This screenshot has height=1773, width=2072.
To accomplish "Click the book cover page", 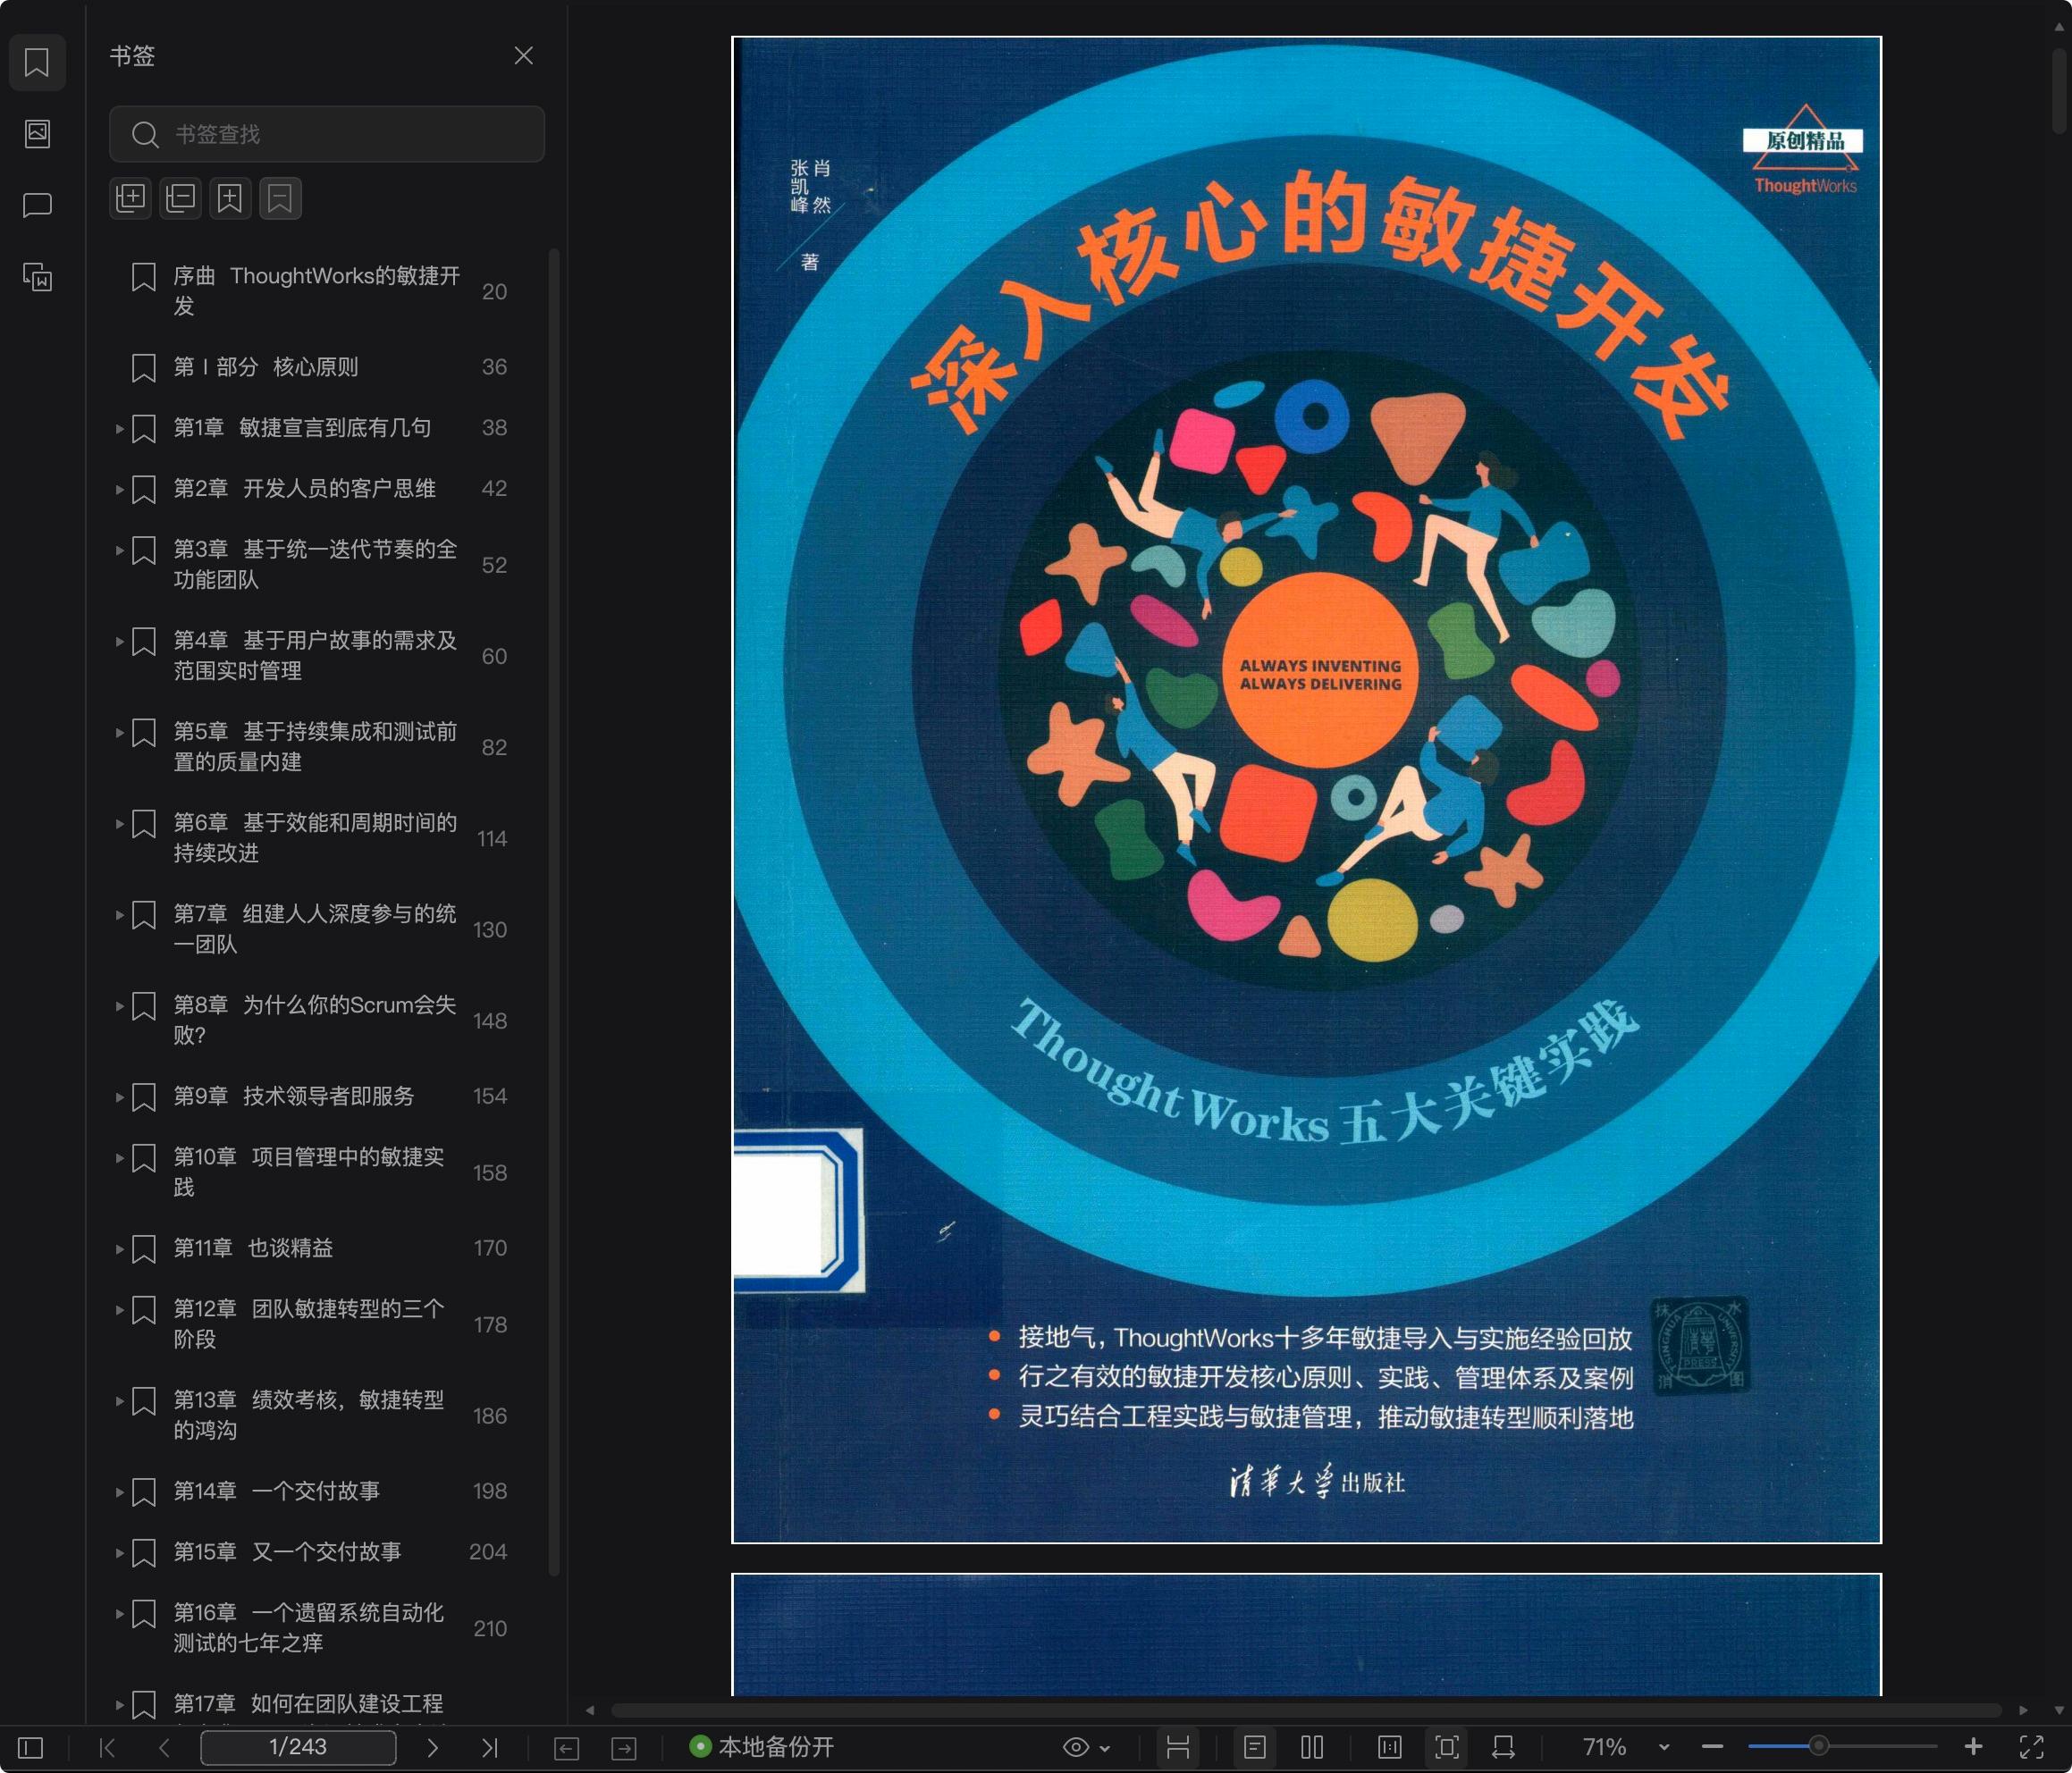I will (1306, 790).
